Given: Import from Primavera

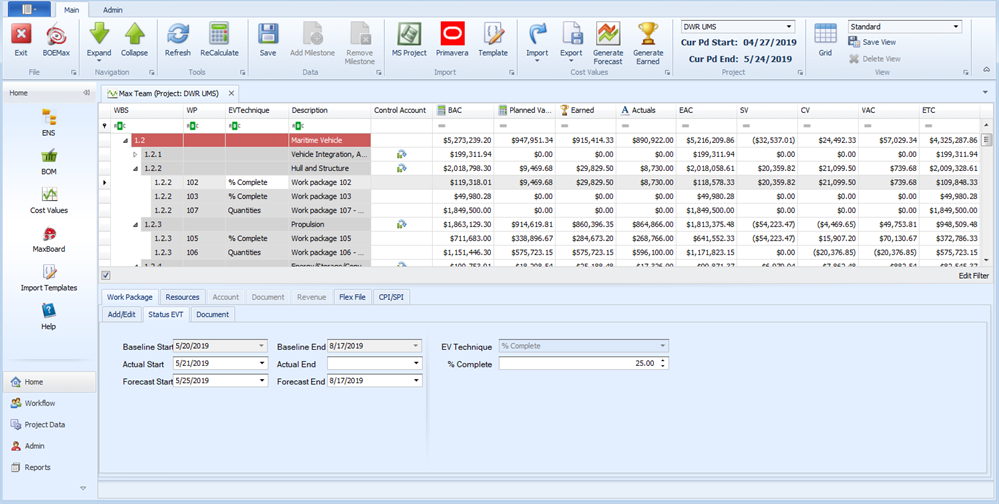Looking at the screenshot, I should pyautogui.click(x=452, y=39).
